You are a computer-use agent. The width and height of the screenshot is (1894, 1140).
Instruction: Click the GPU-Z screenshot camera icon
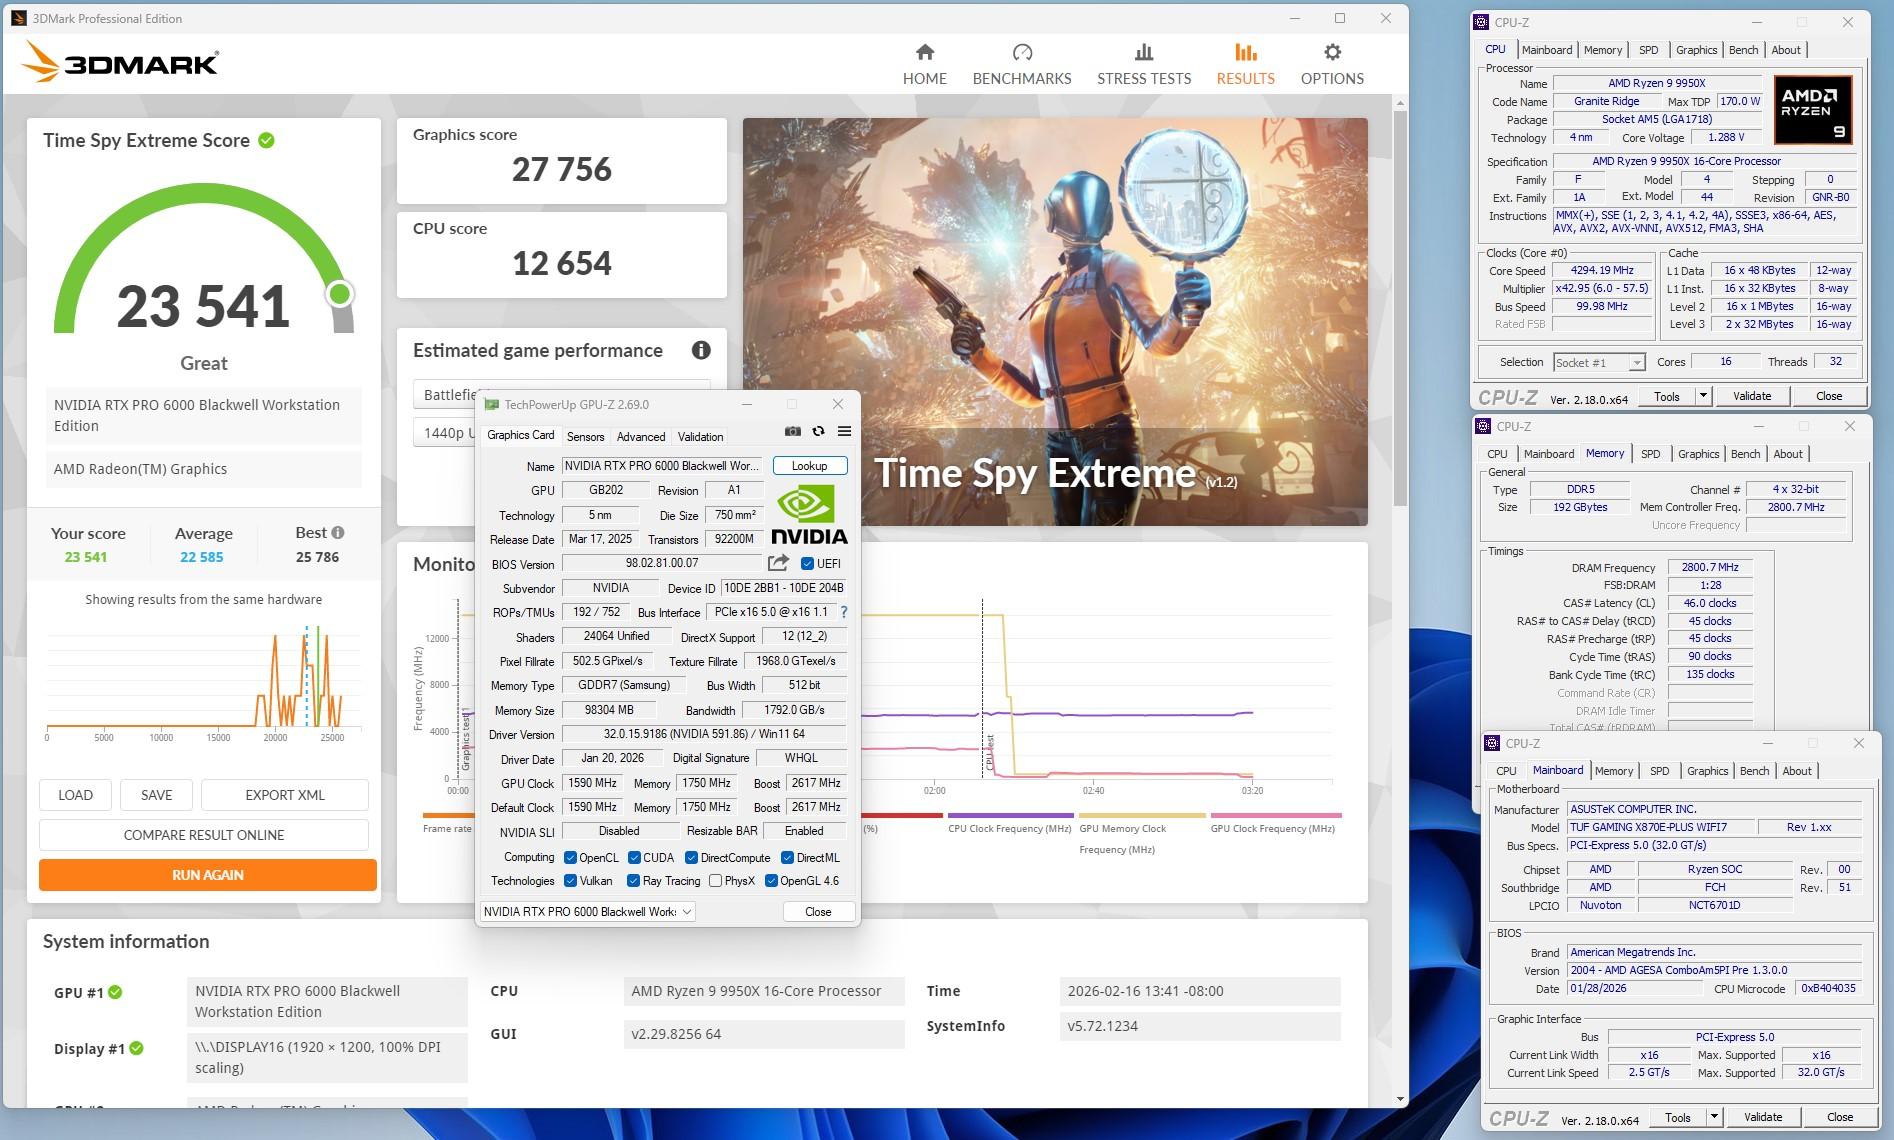coord(792,431)
